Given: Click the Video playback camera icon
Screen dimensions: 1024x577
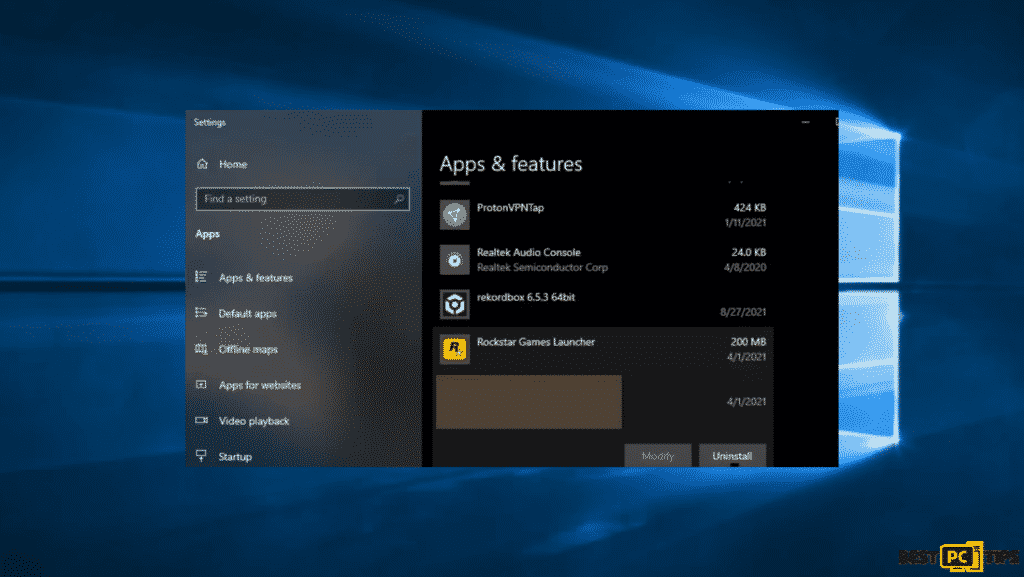Looking at the screenshot, I should click(x=201, y=420).
